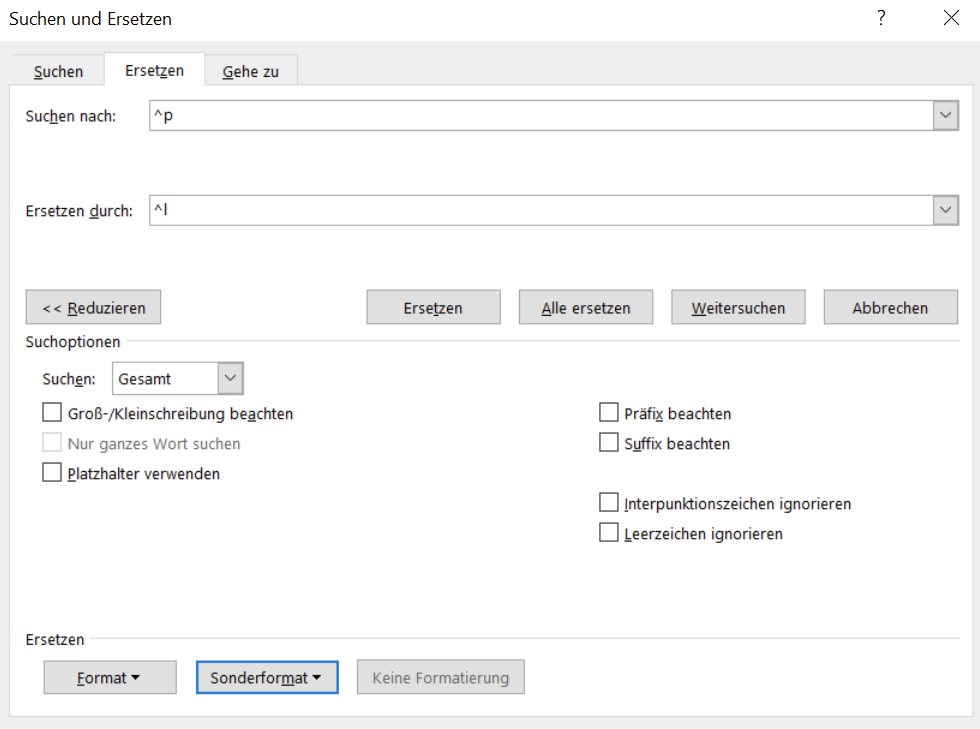Viewport: 980px width, 729px height.
Task: Open the Format menu button
Action: [110, 678]
